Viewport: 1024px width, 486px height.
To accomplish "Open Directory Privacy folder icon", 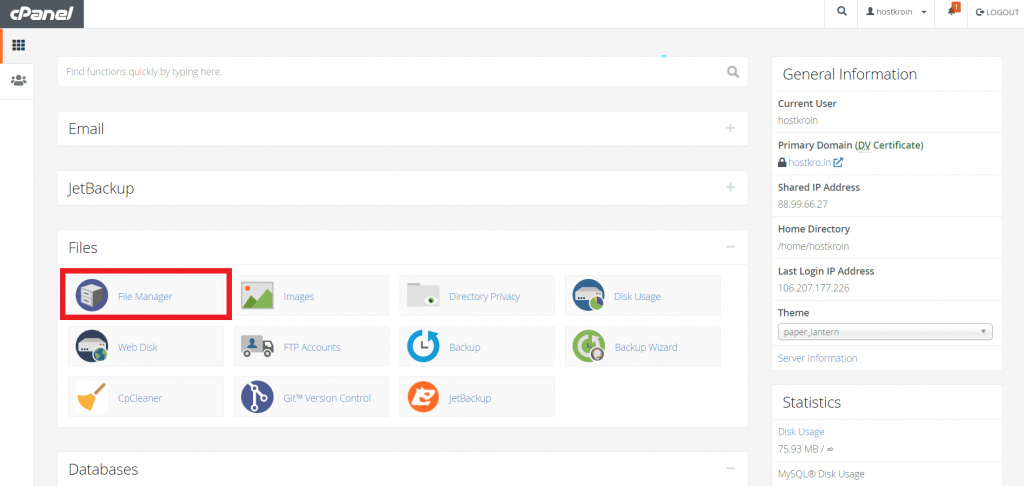I will [x=423, y=295].
